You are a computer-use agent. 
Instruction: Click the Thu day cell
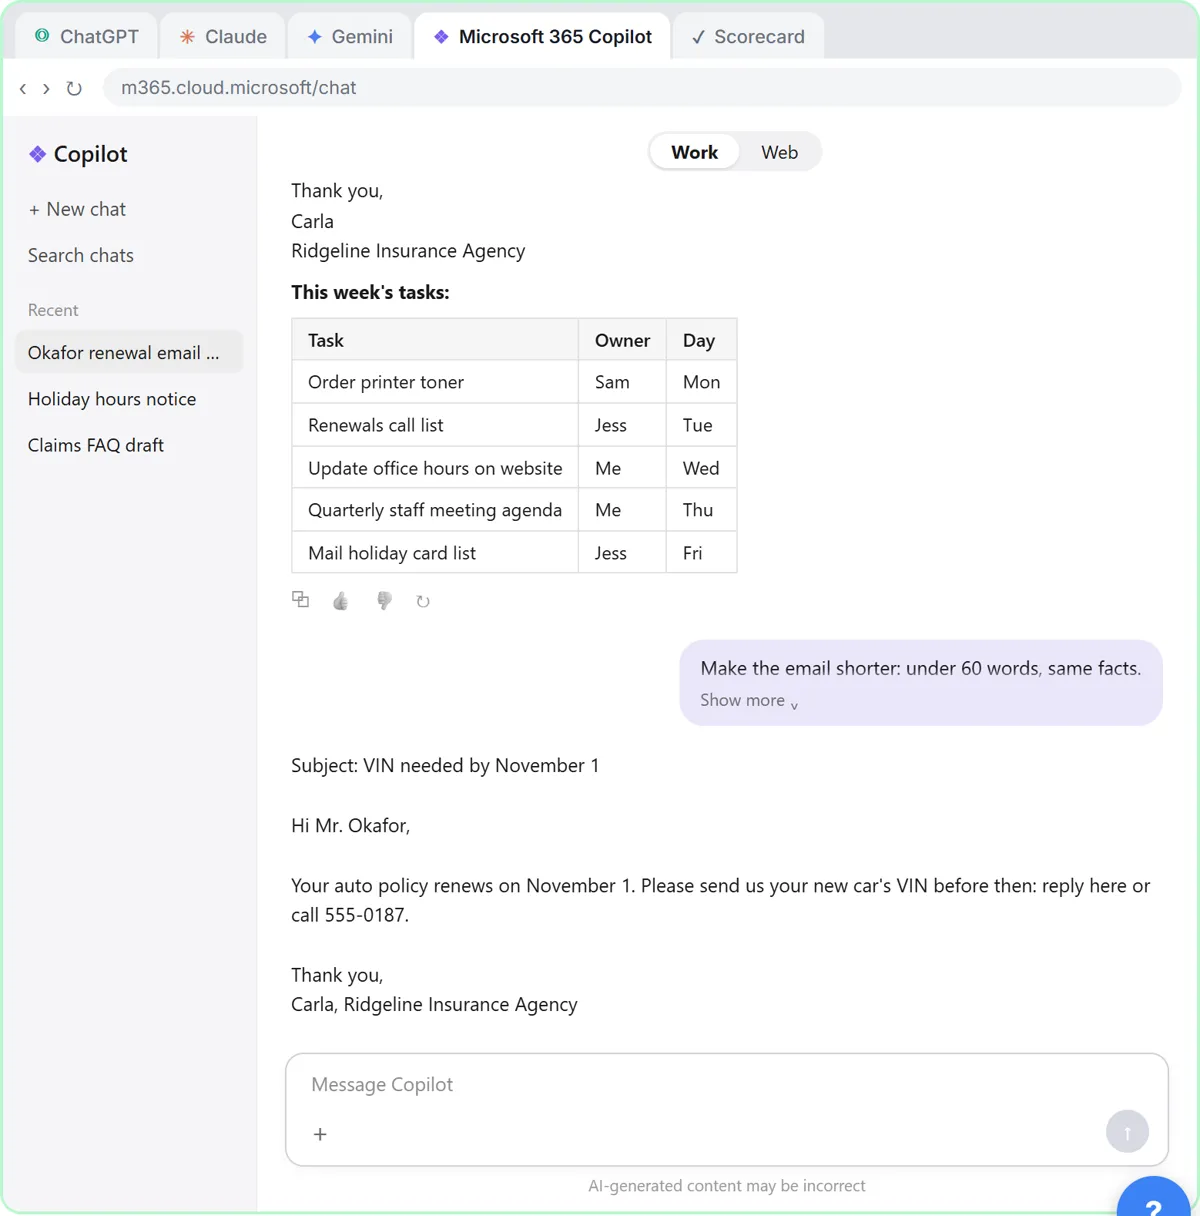point(701,510)
